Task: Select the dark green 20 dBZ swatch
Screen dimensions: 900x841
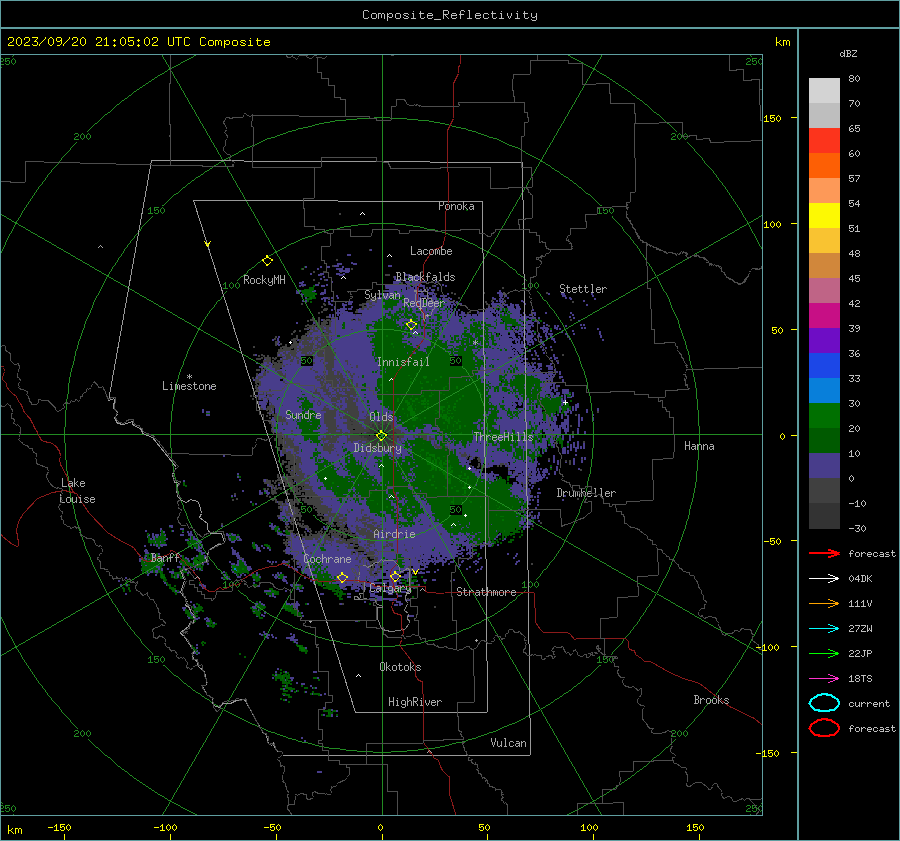Action: [x=824, y=440]
